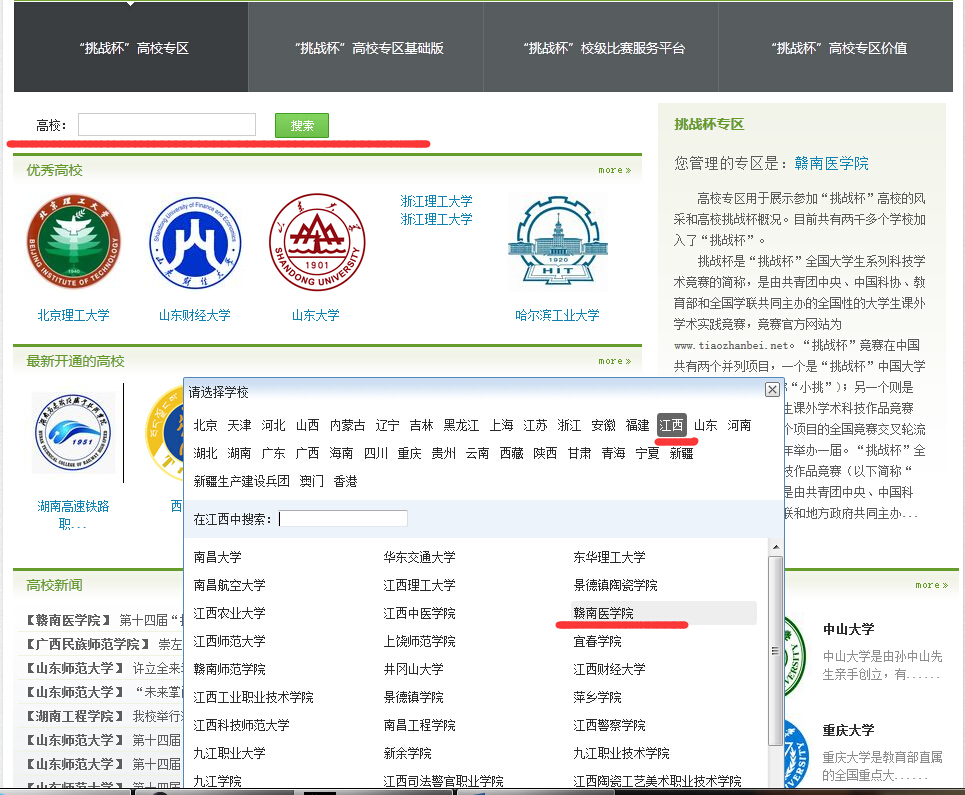
Task: Open the 赣南医学院 managed zone link
Action: (831, 163)
